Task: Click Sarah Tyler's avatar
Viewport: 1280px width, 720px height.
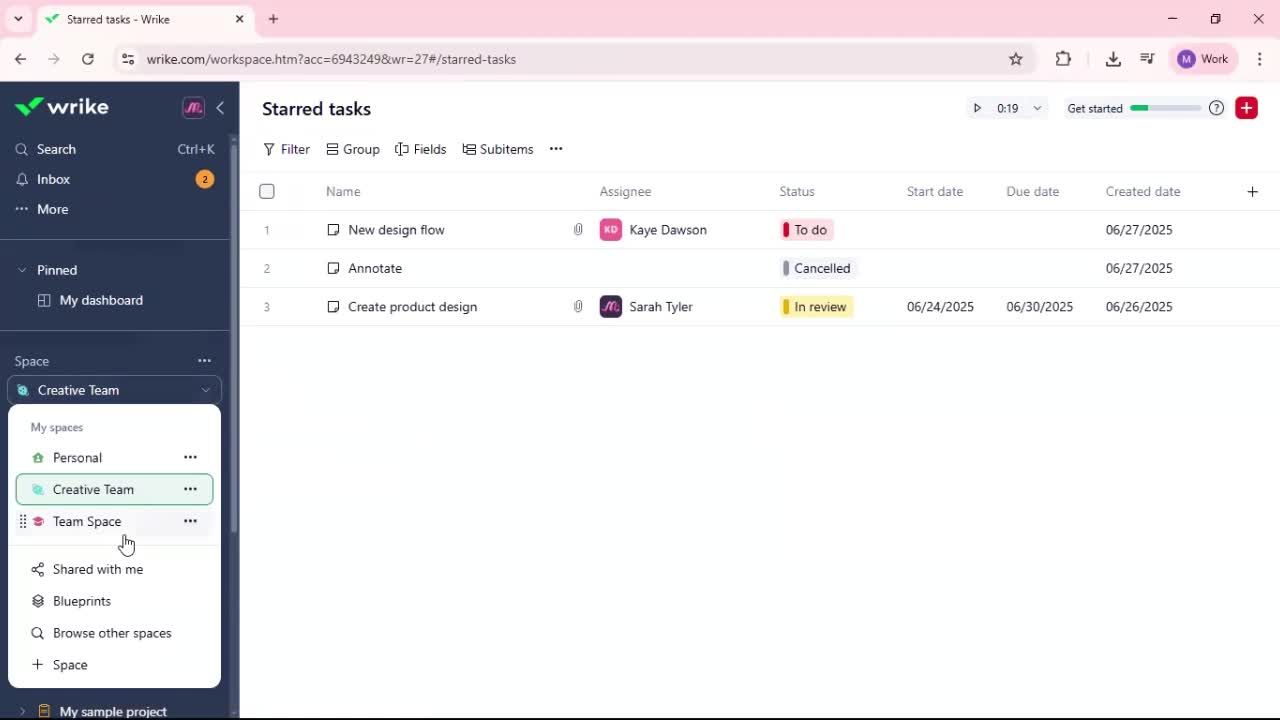Action: tap(610, 307)
